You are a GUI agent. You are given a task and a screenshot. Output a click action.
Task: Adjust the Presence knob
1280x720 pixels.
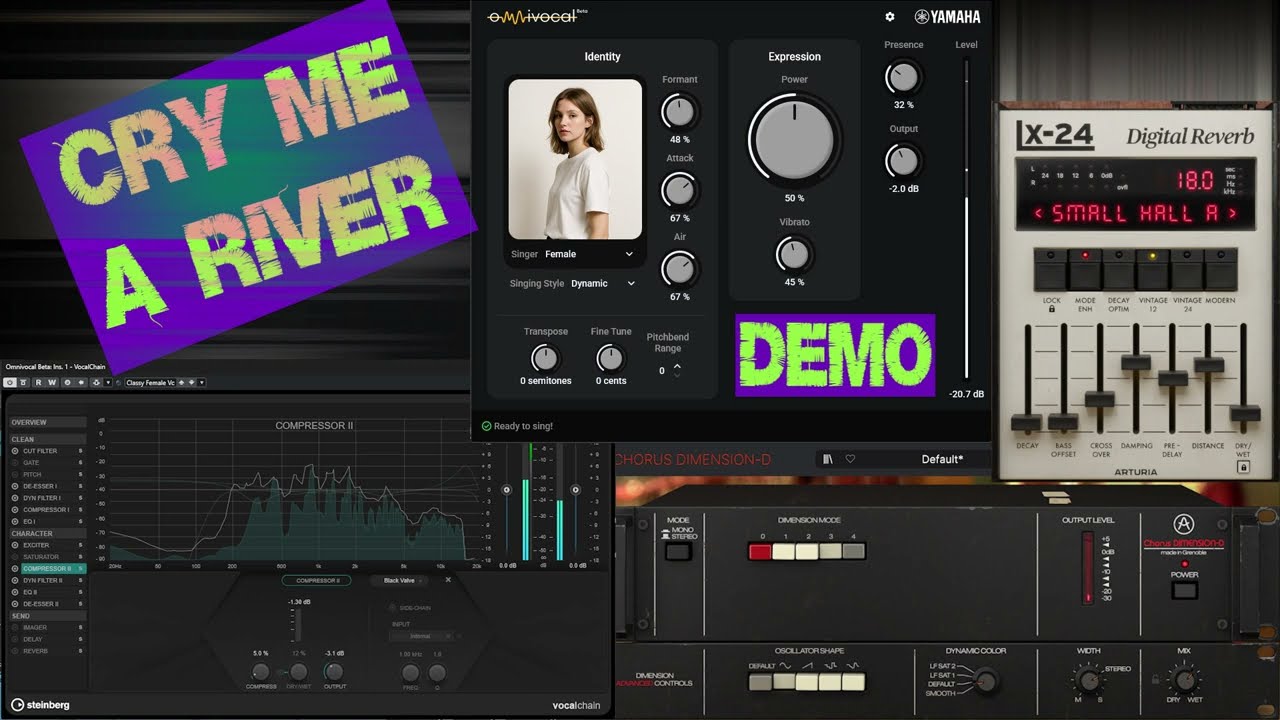pos(903,77)
